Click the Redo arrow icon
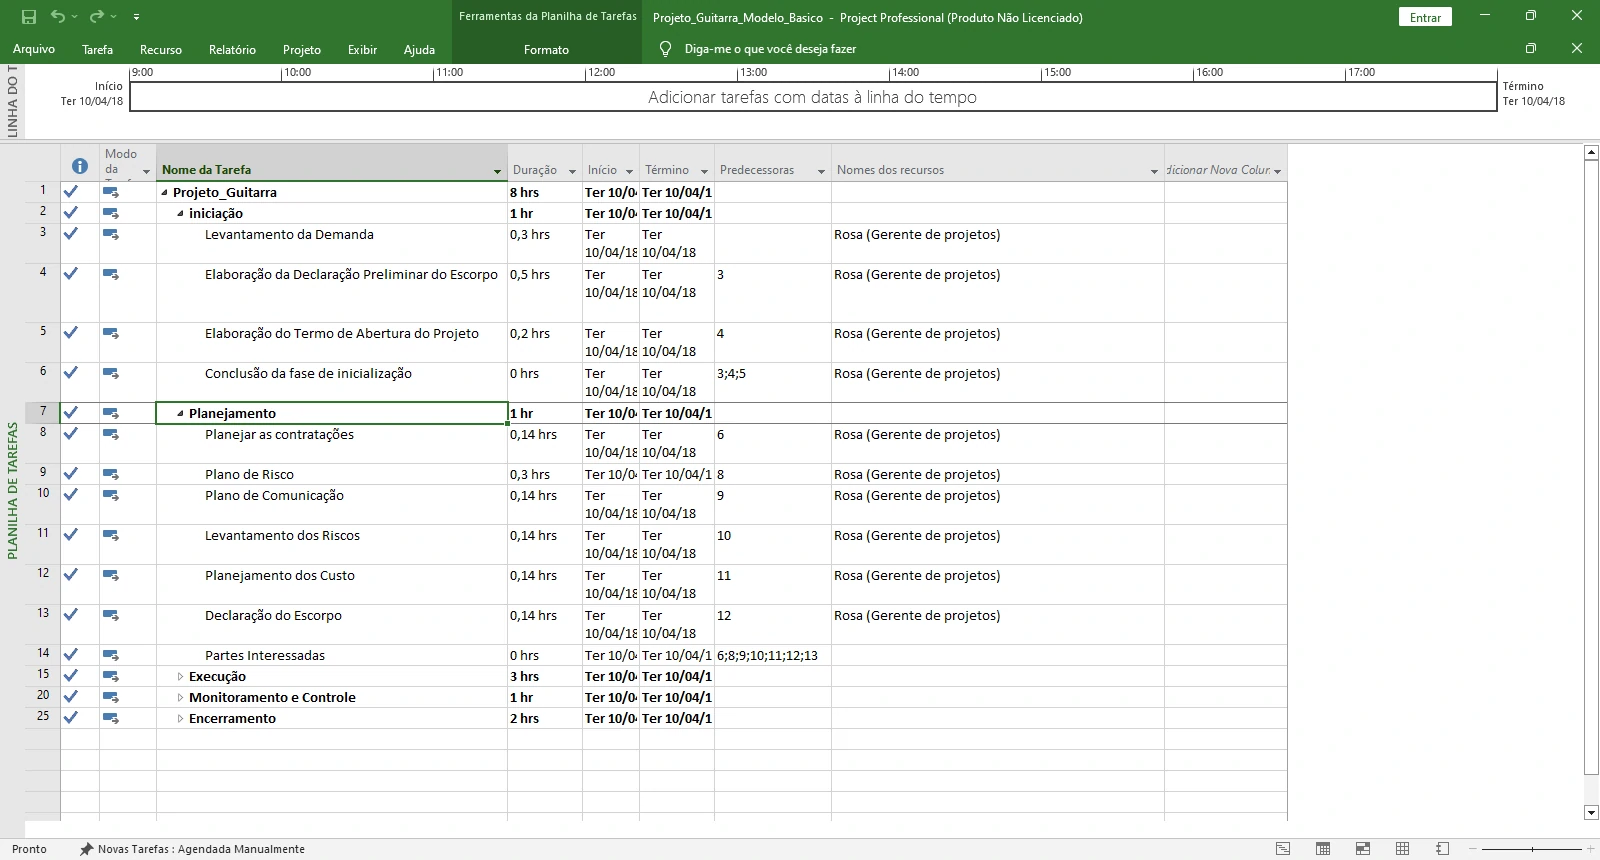This screenshot has height=860, width=1600. 96,17
